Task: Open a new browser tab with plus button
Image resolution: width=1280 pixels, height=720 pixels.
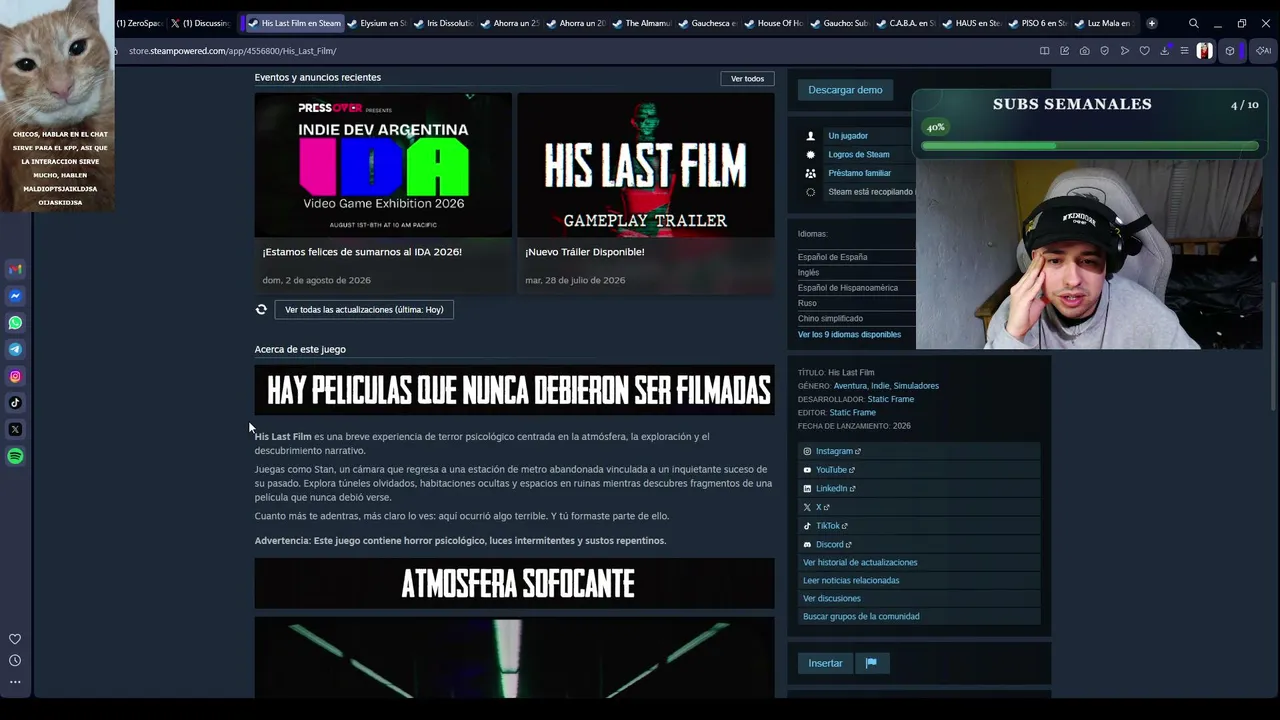Action: [1152, 23]
